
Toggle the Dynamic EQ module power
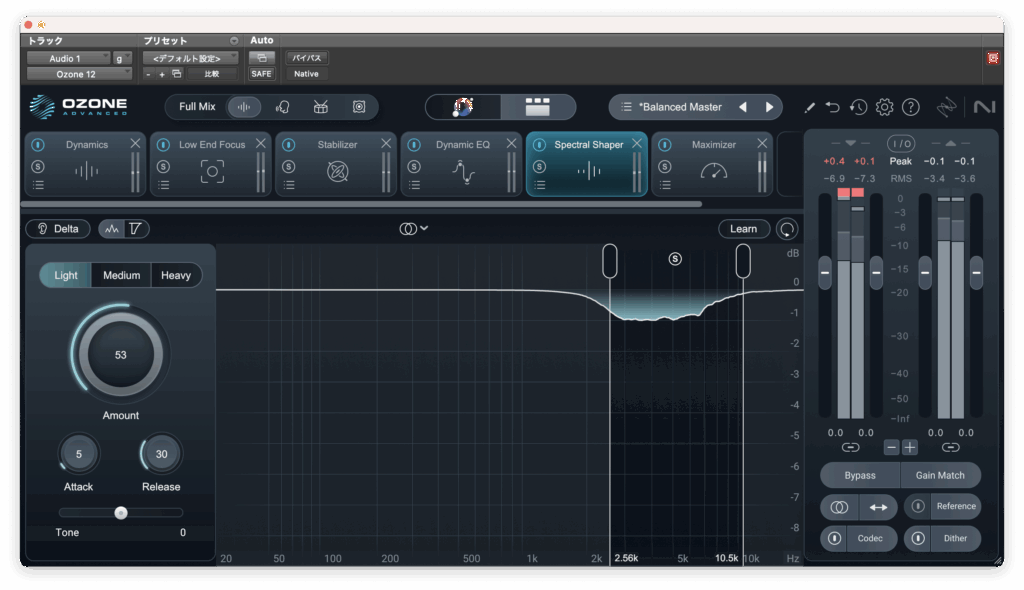[413, 145]
